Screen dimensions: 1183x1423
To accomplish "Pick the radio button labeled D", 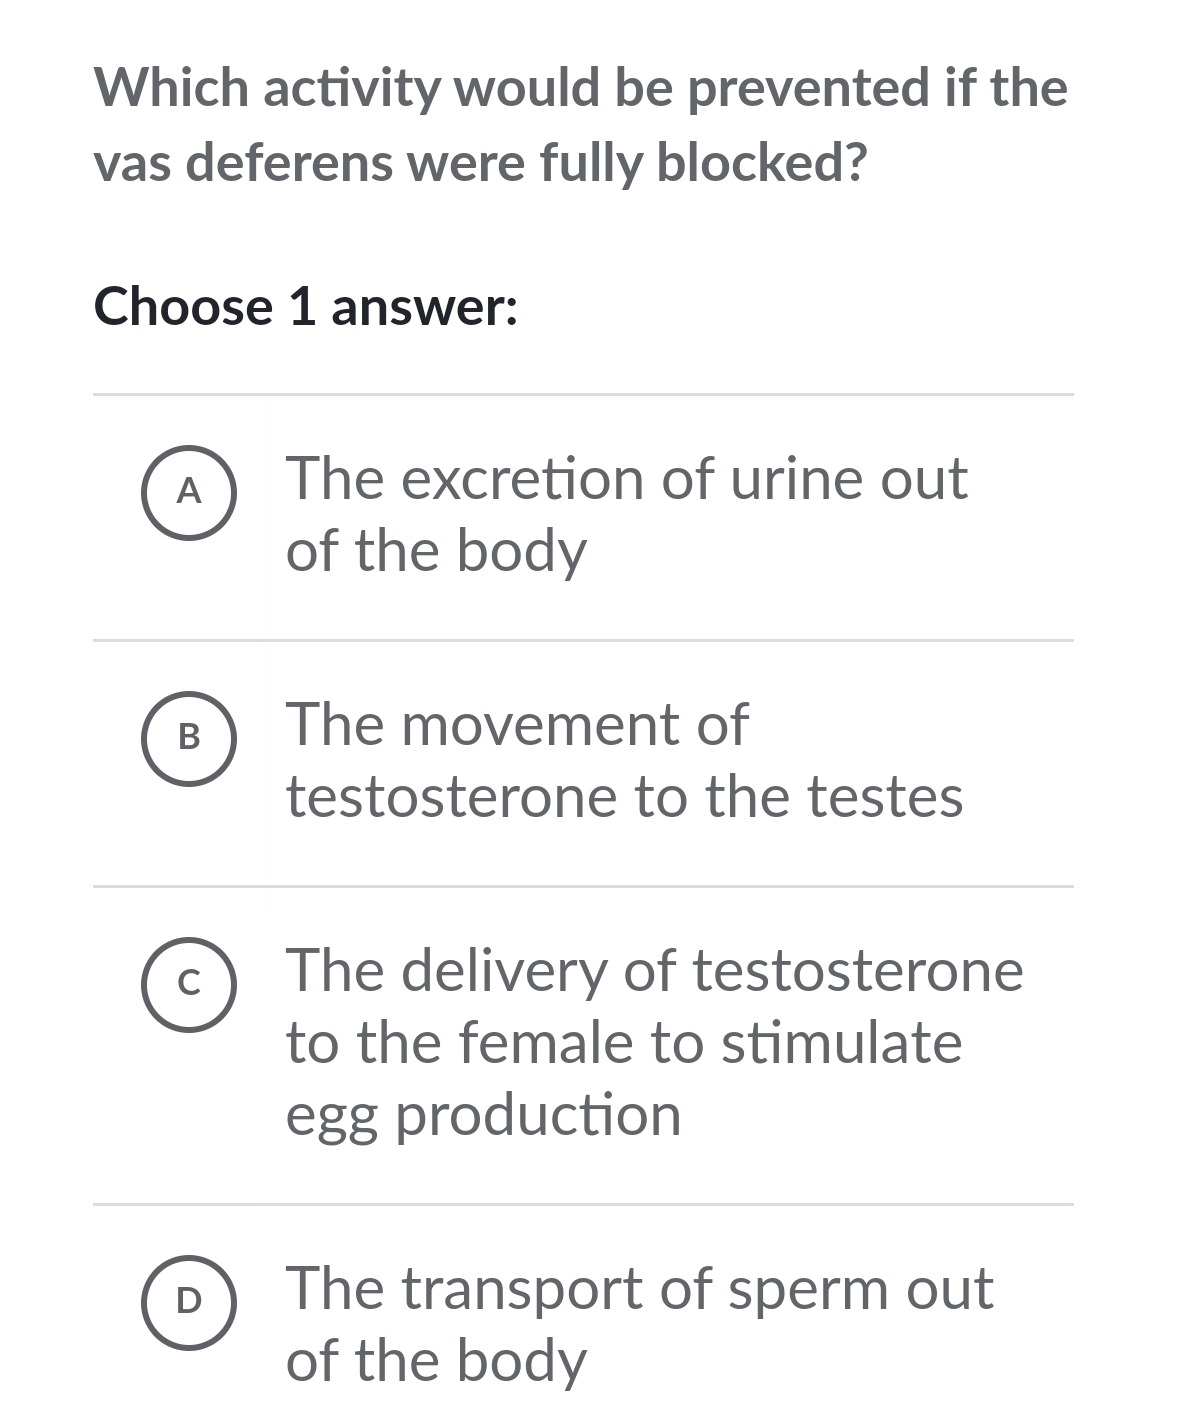I will 189,1302.
